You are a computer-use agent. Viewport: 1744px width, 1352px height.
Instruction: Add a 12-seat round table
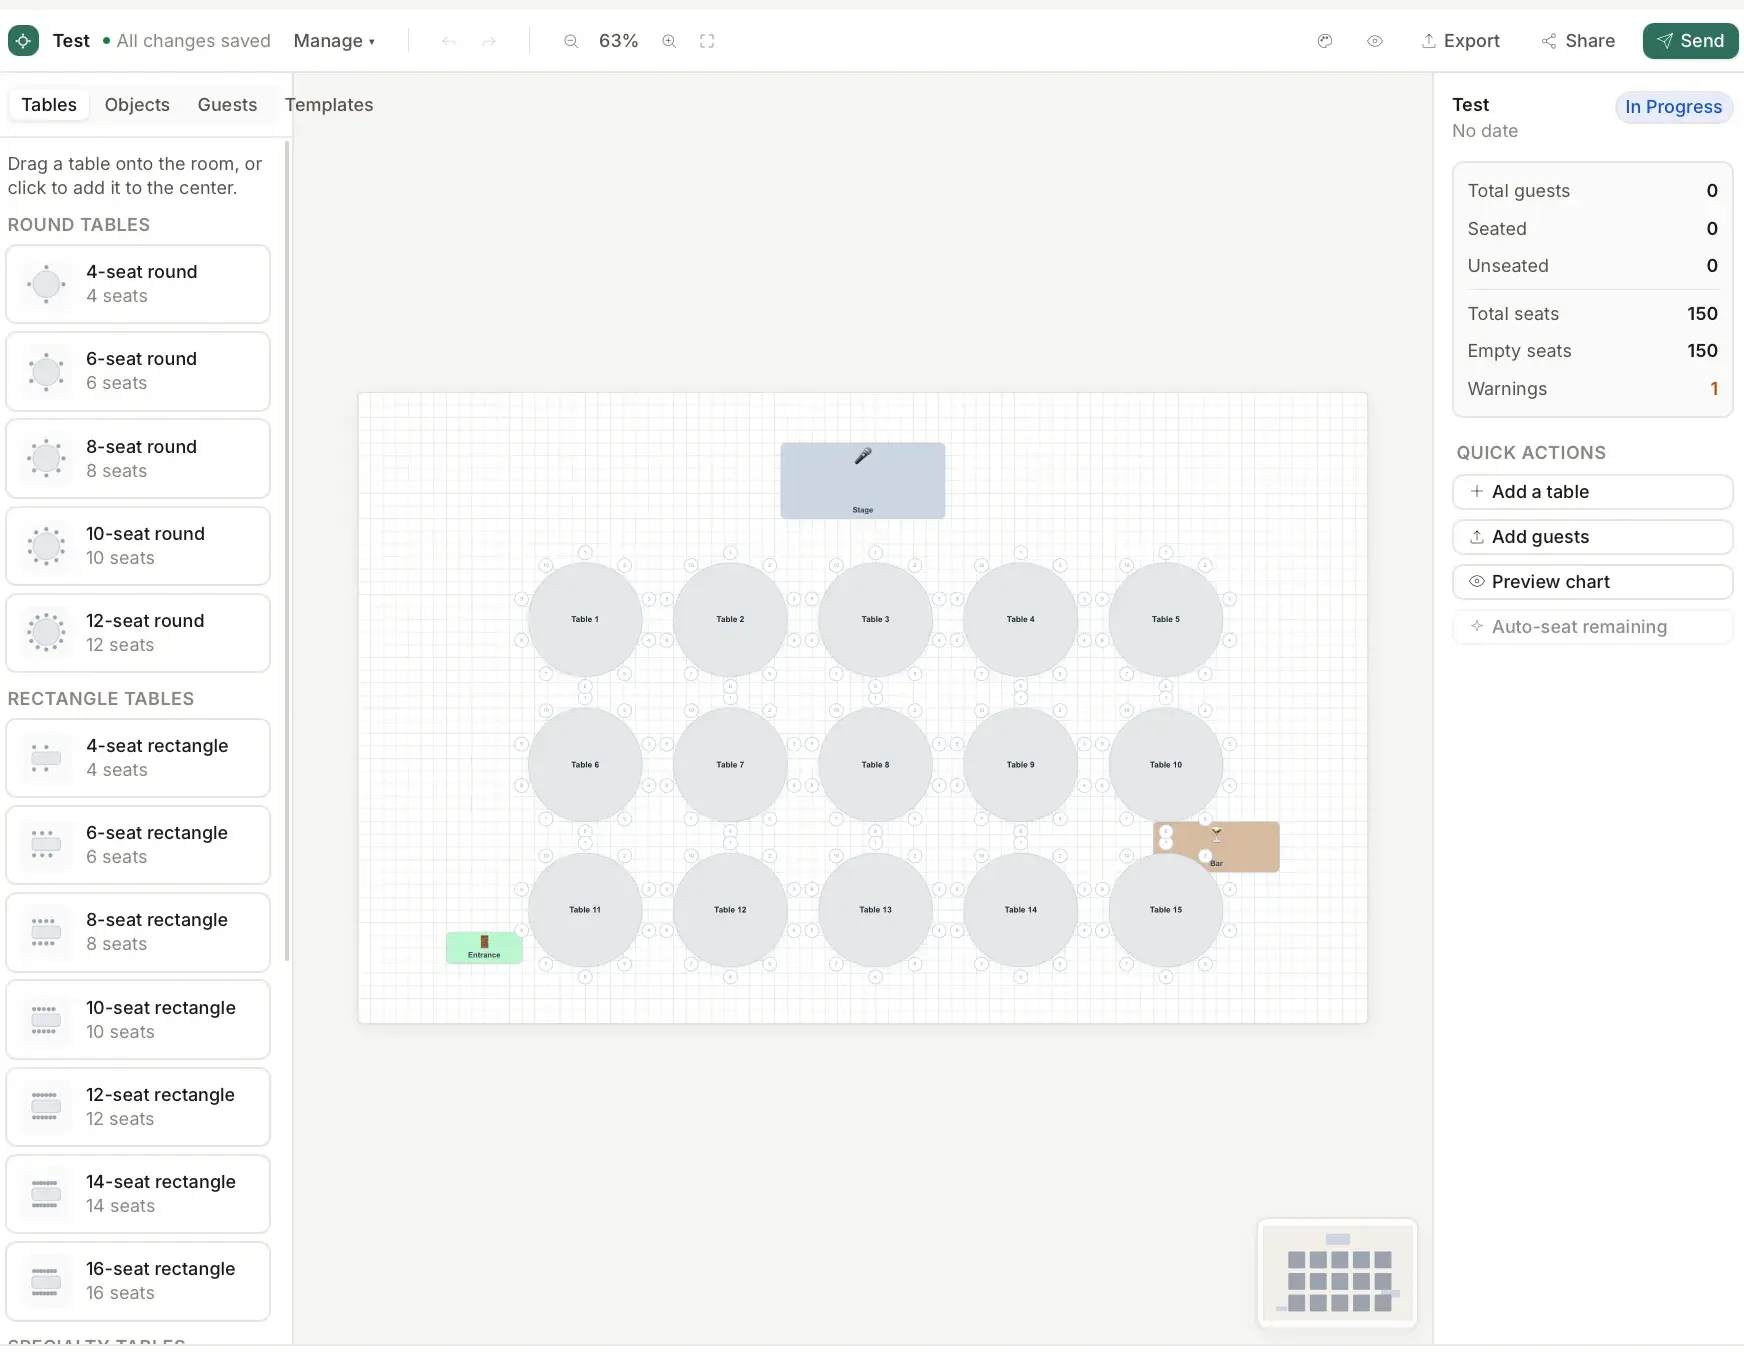tap(138, 633)
